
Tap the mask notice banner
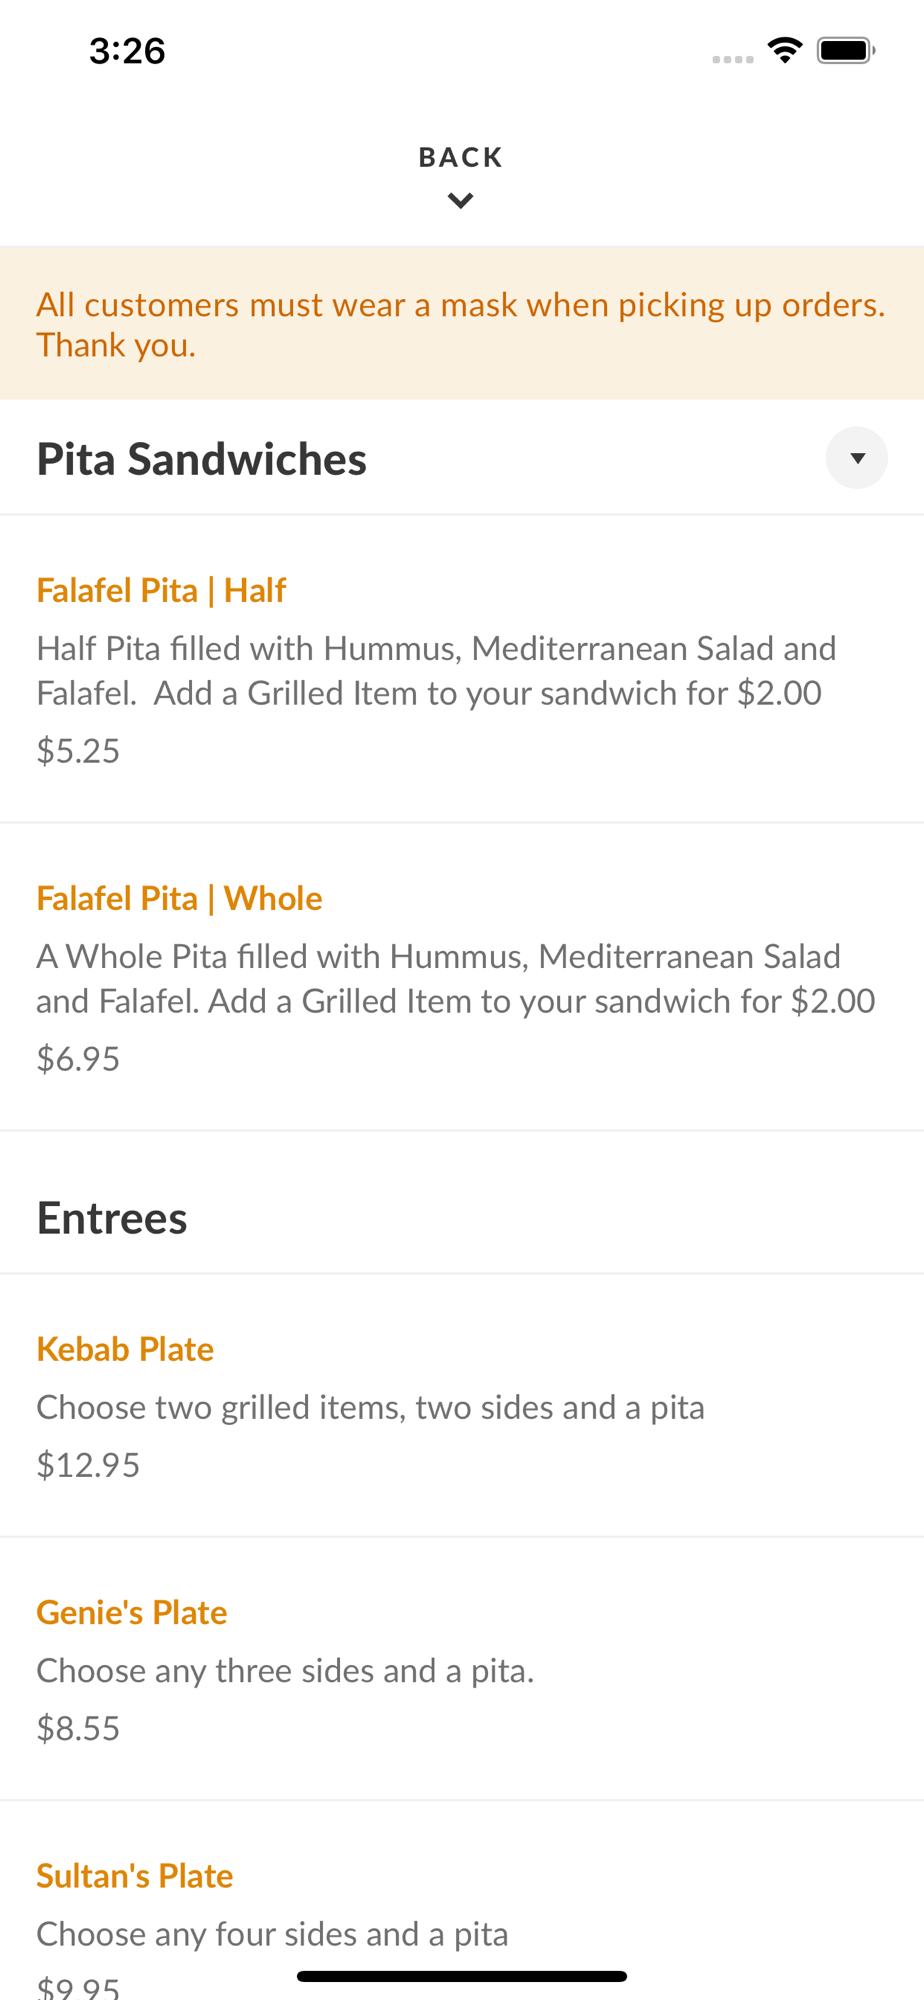click(460, 324)
